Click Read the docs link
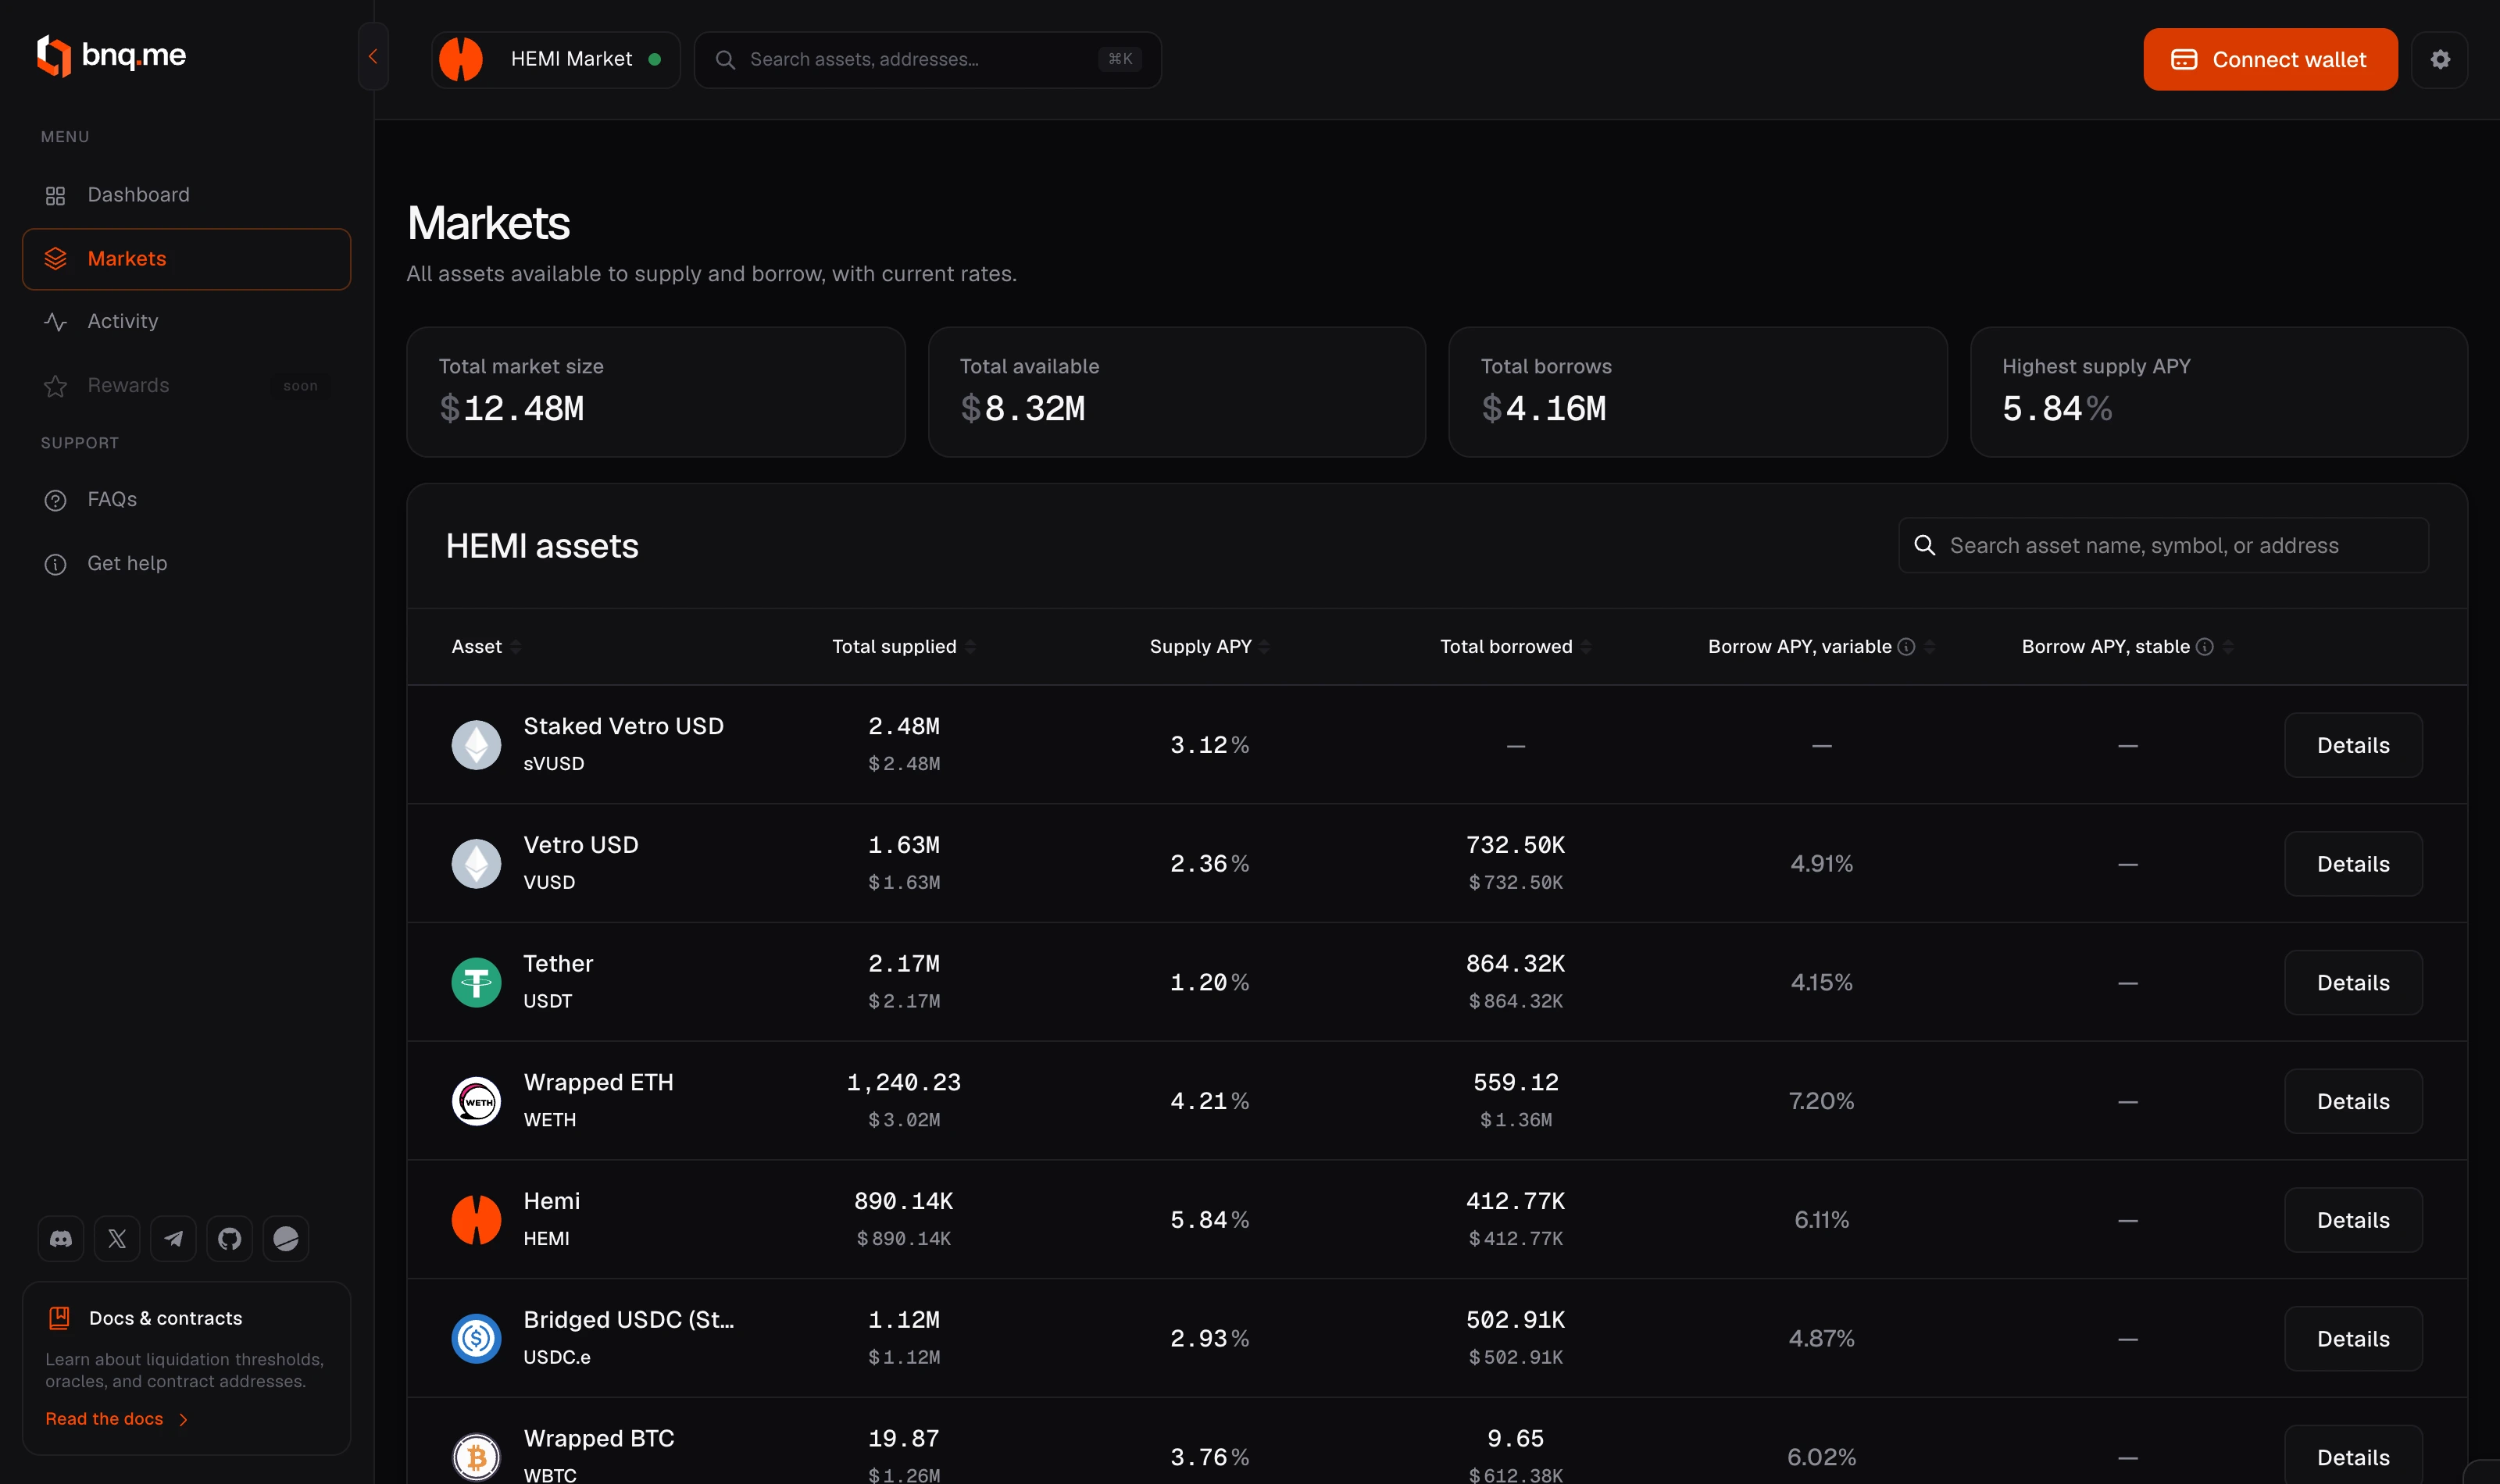This screenshot has height=1484, width=2500. click(x=116, y=1419)
